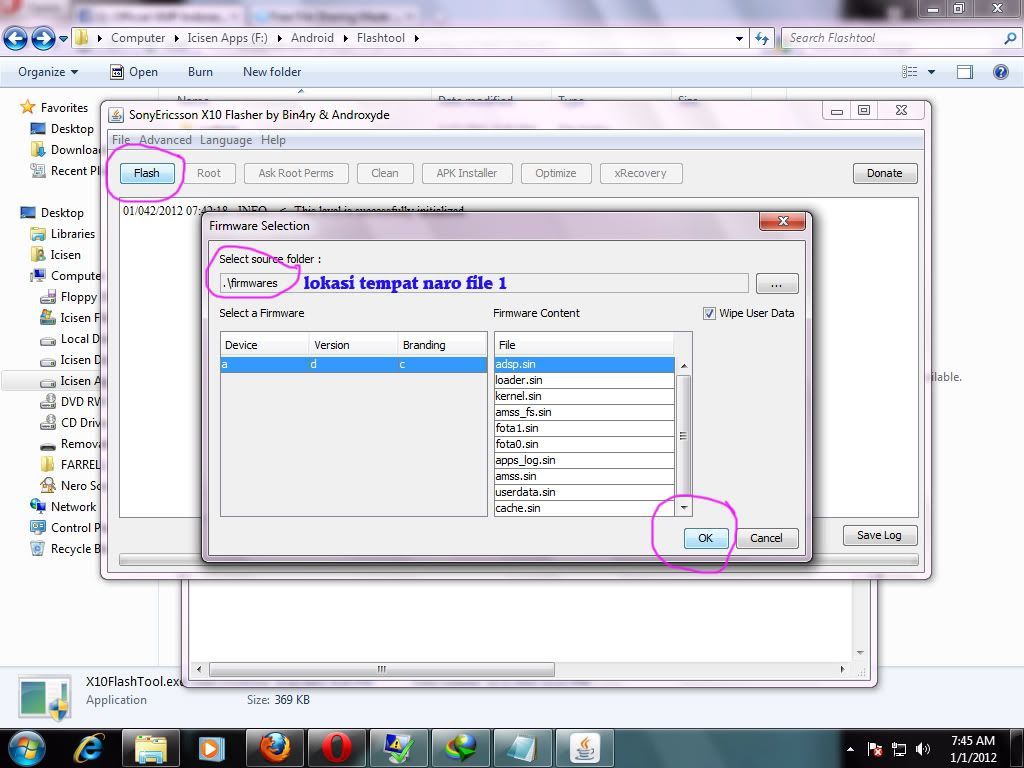Click the Ask Root Perms button

[296, 173]
